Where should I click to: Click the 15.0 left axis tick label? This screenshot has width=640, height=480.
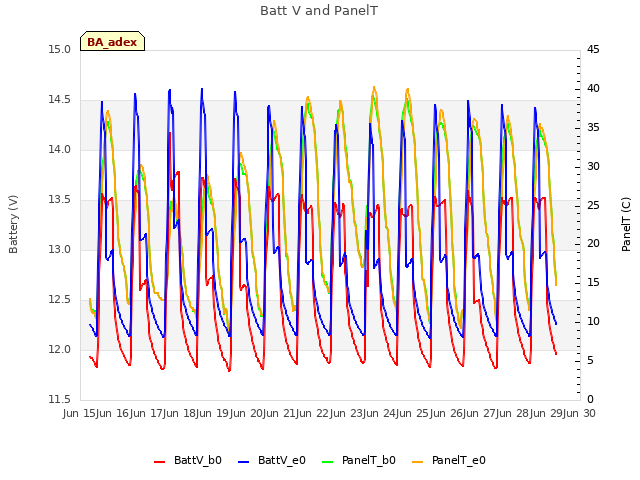[59, 49]
